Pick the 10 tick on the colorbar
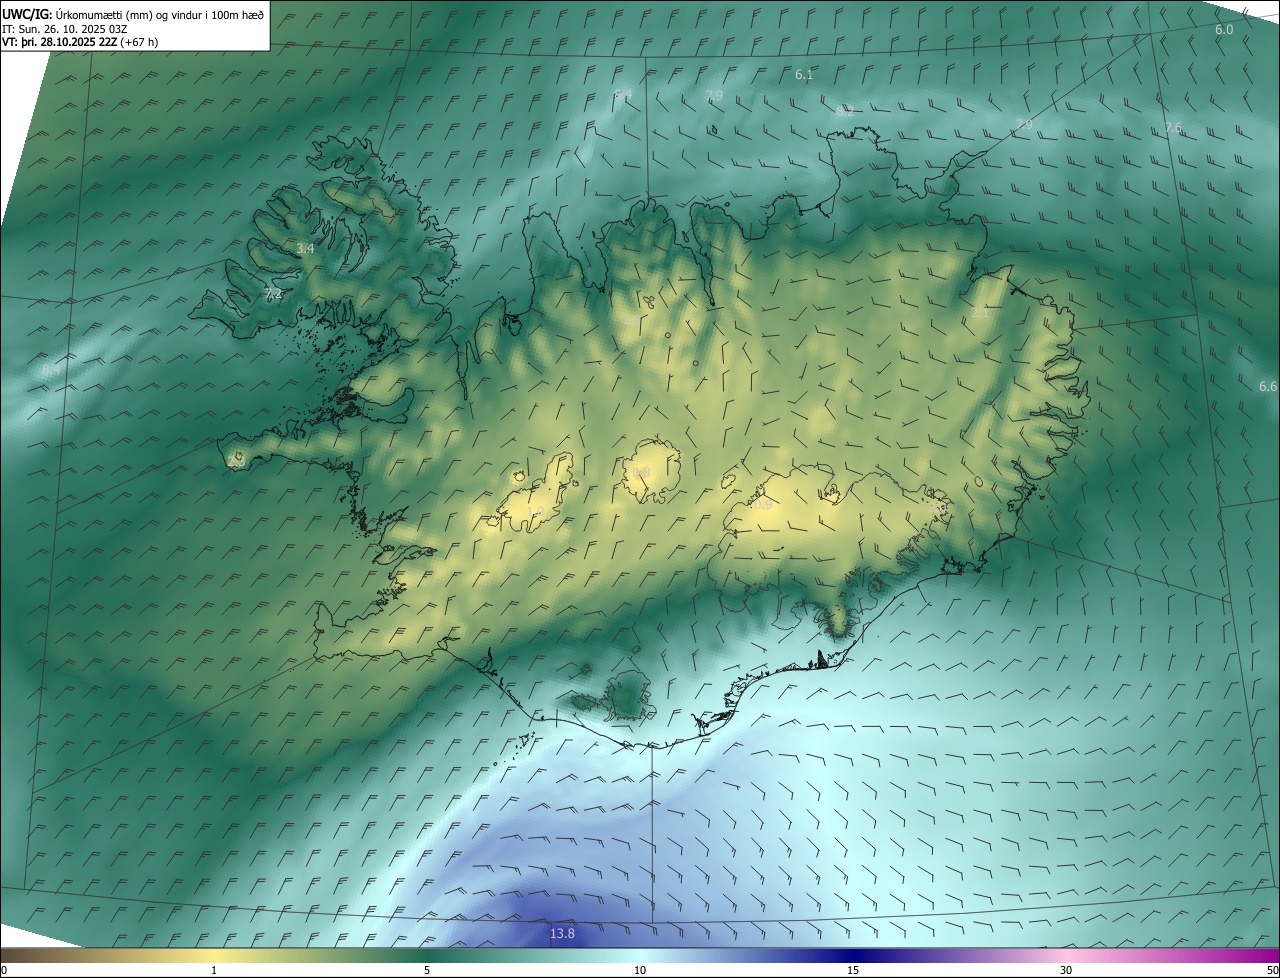This screenshot has width=1280, height=978. (640, 970)
